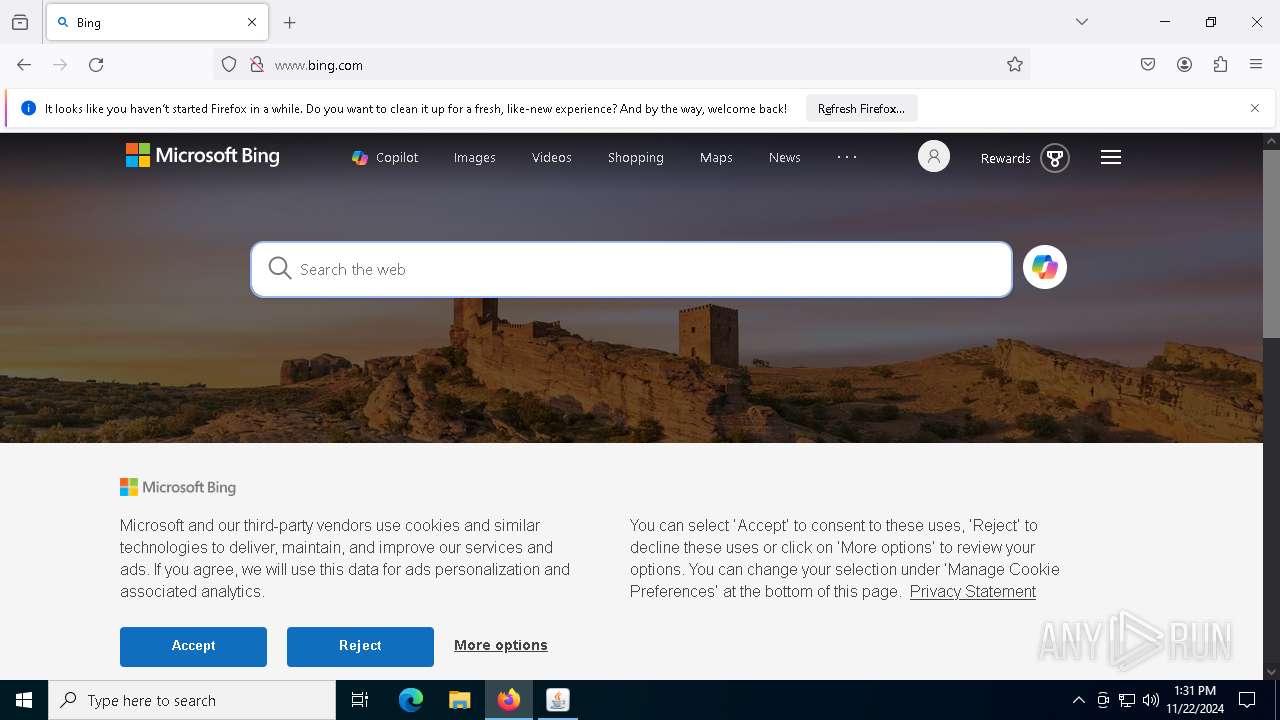The height and width of the screenshot is (720, 1280).
Task: Open the Privacy Statement link
Action: (x=973, y=591)
